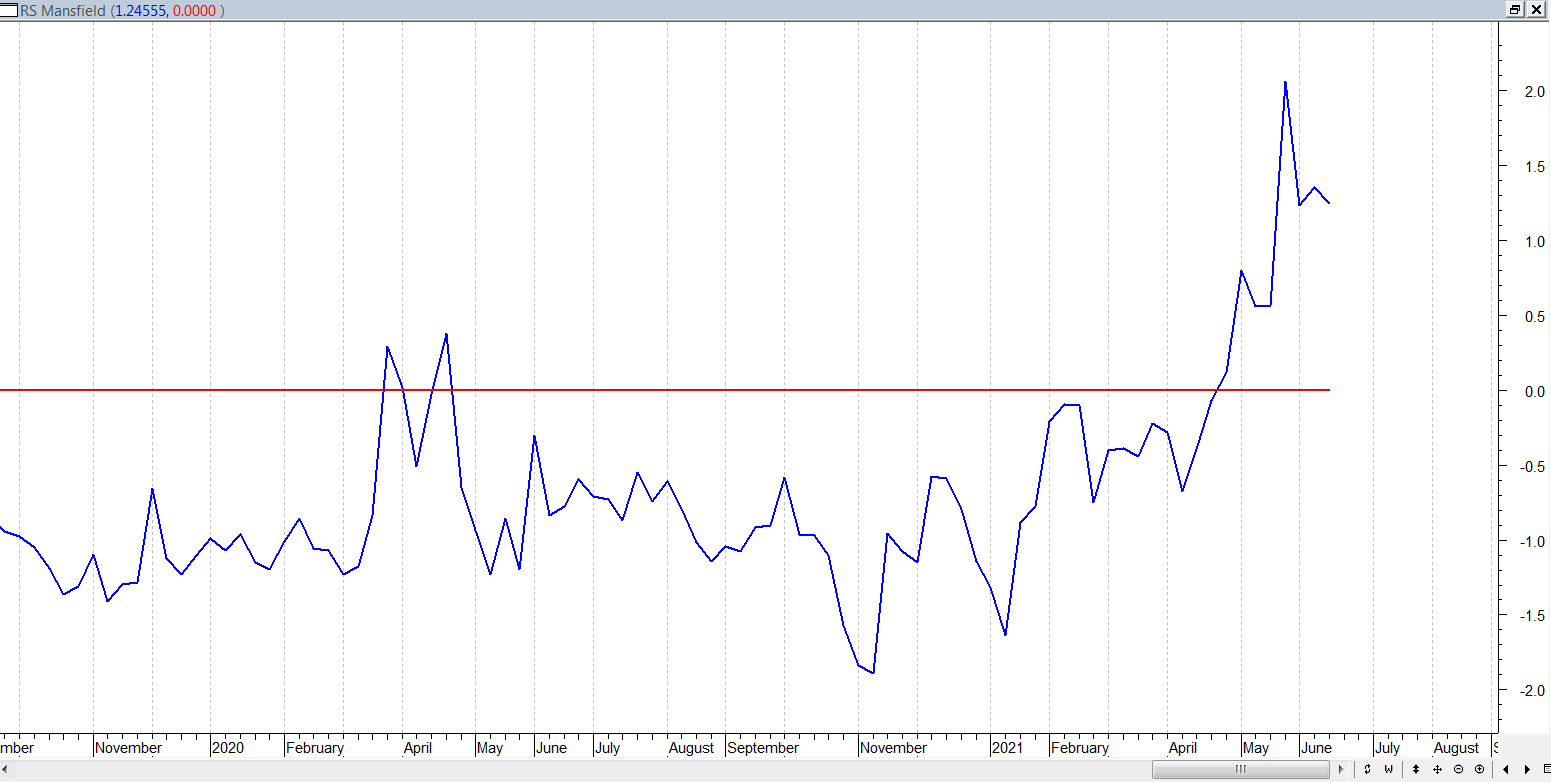Click the chart pane icon beside RS Mansfield title

point(9,10)
